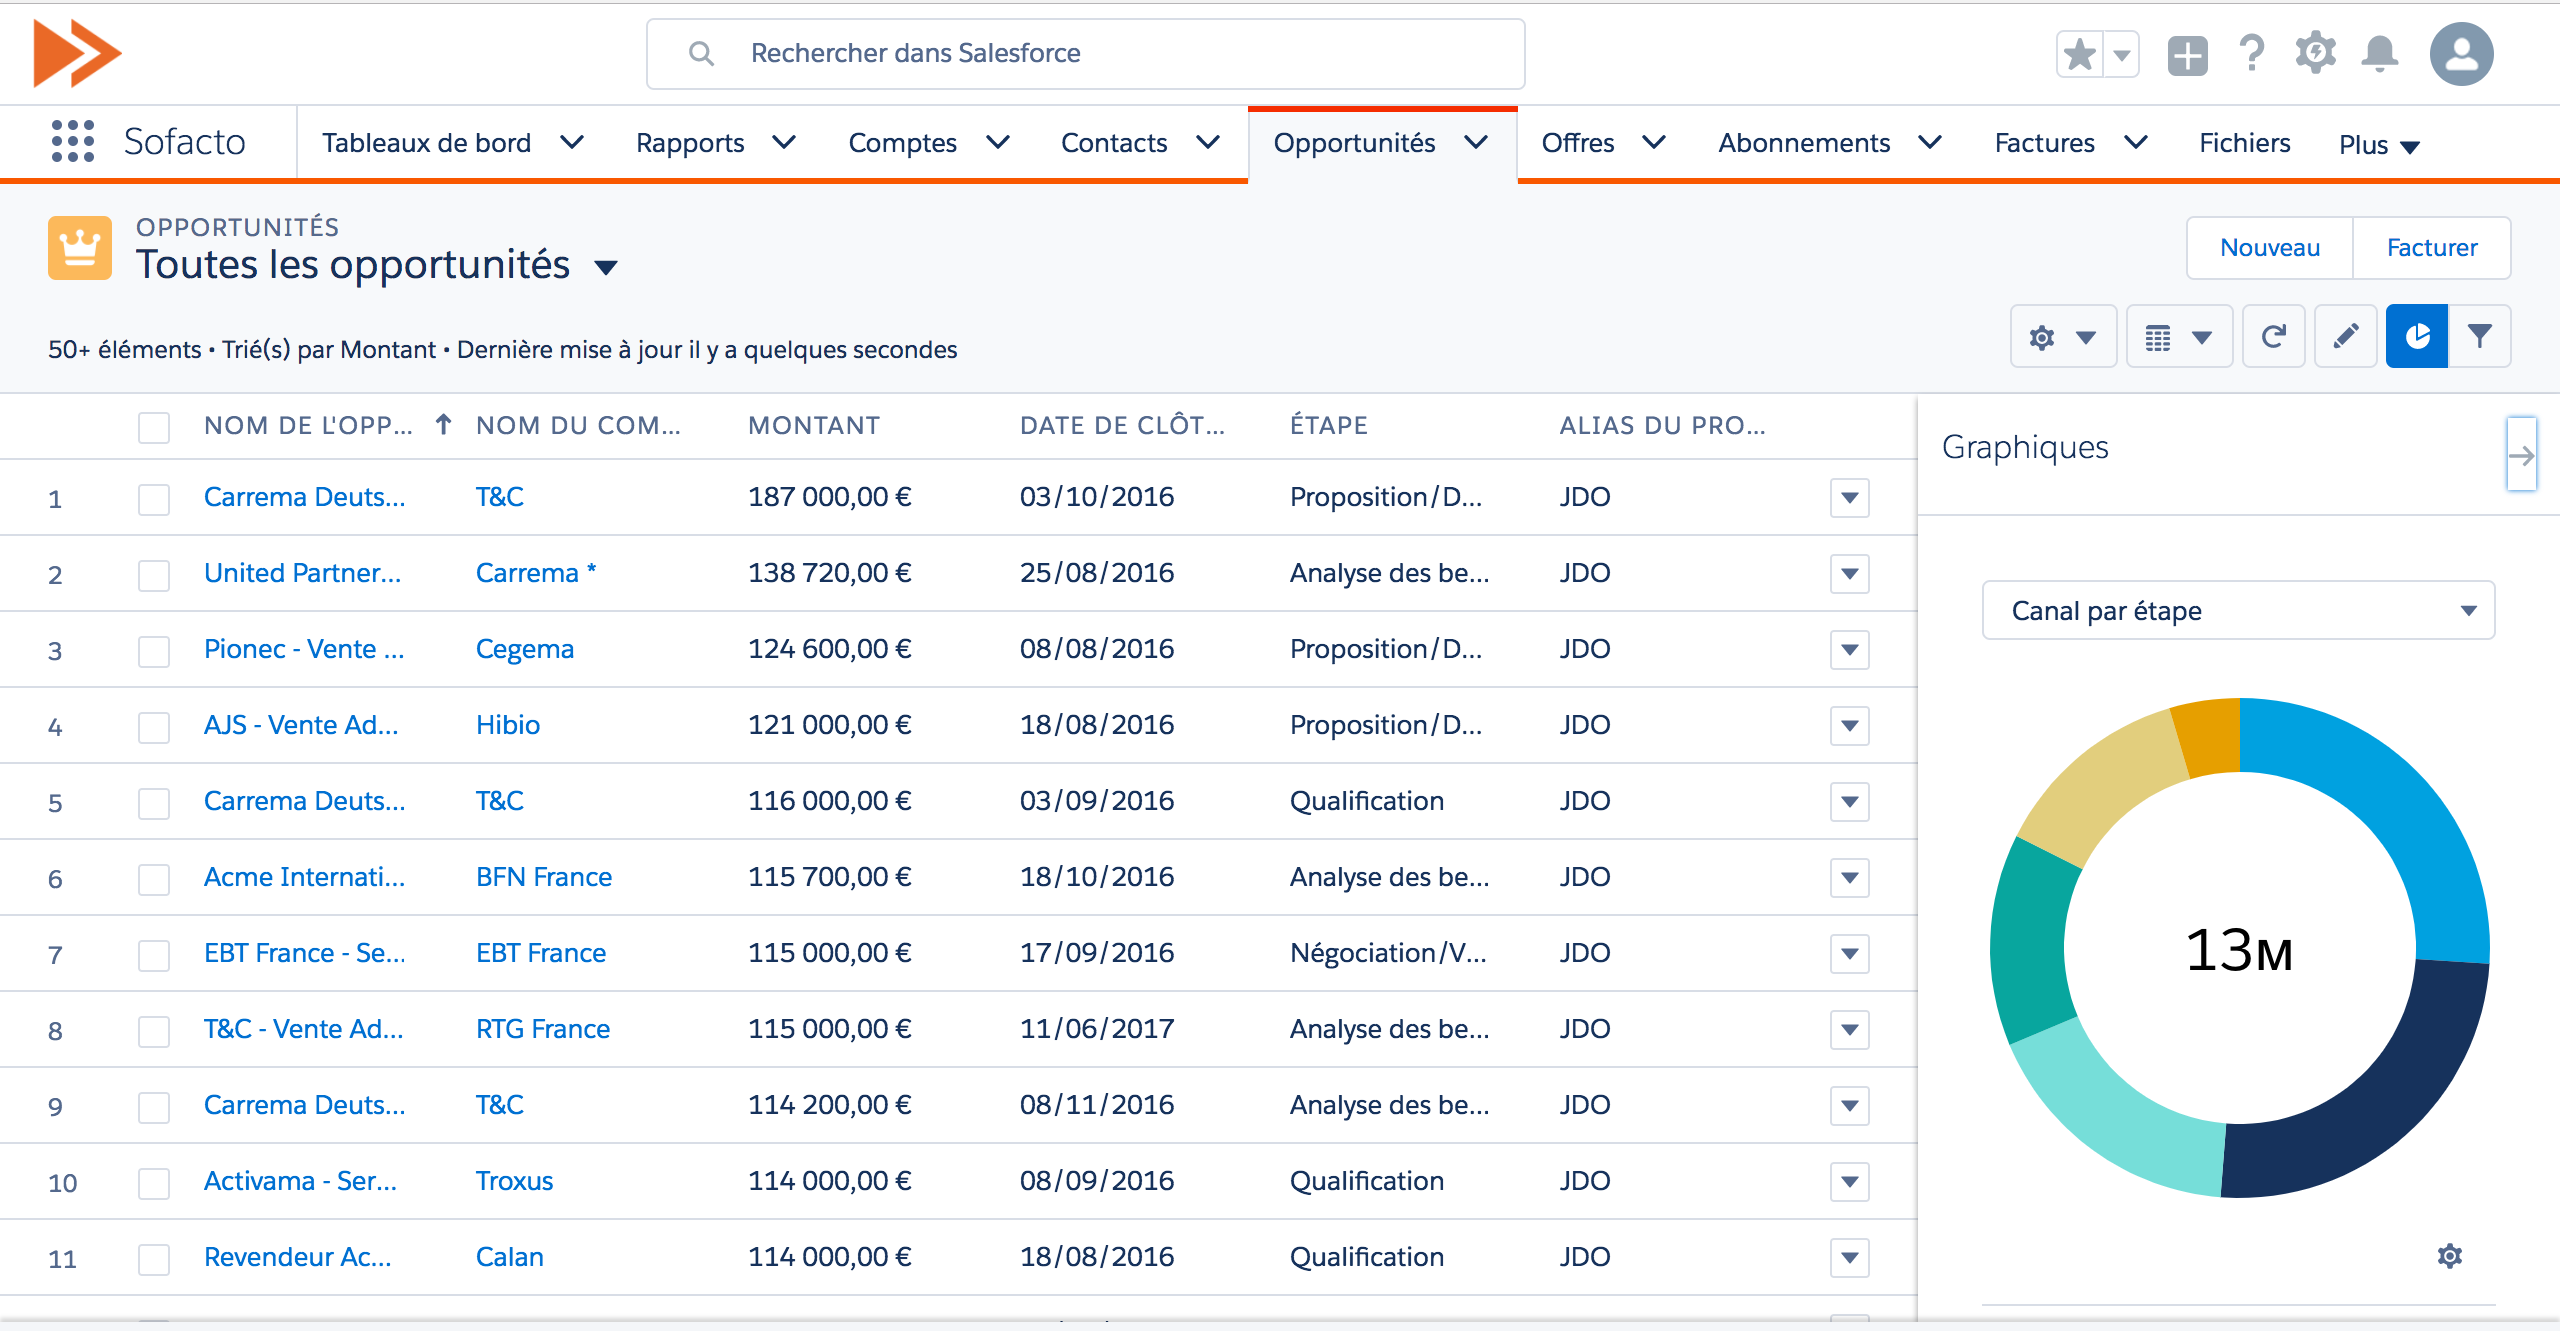The width and height of the screenshot is (2560, 1331).
Task: Click the favorites star icon
Action: click(x=2080, y=54)
